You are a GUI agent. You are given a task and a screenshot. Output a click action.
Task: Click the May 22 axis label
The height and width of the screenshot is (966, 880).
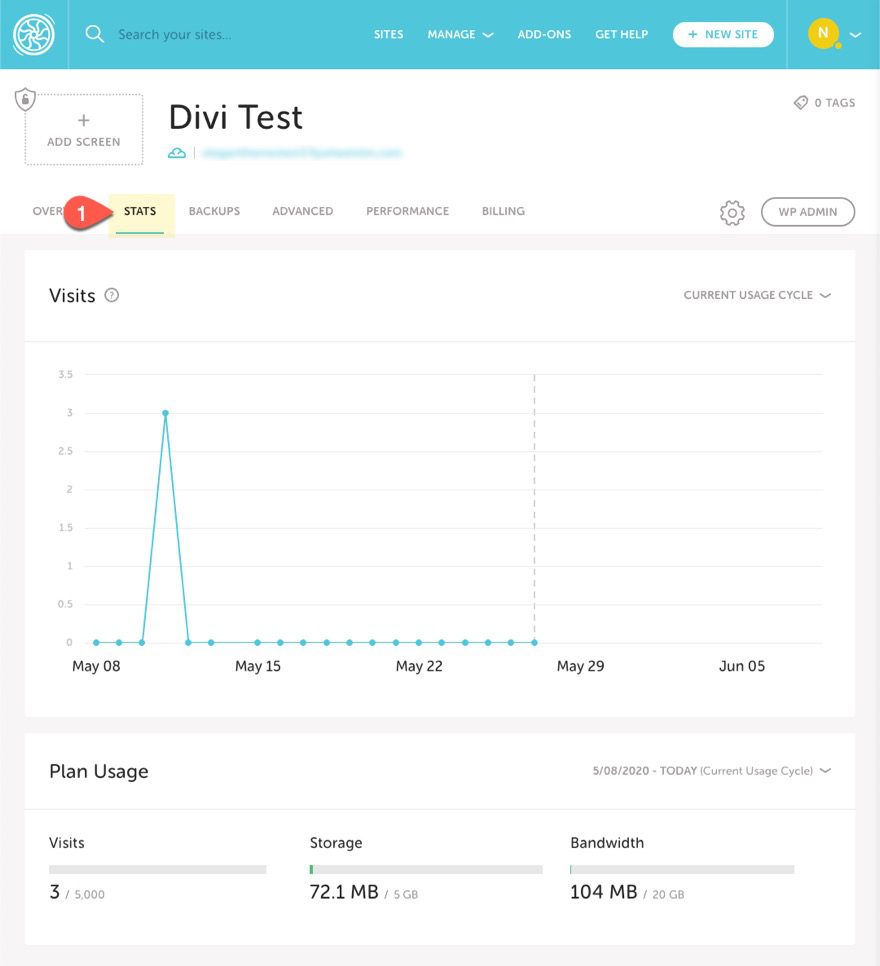tap(419, 666)
